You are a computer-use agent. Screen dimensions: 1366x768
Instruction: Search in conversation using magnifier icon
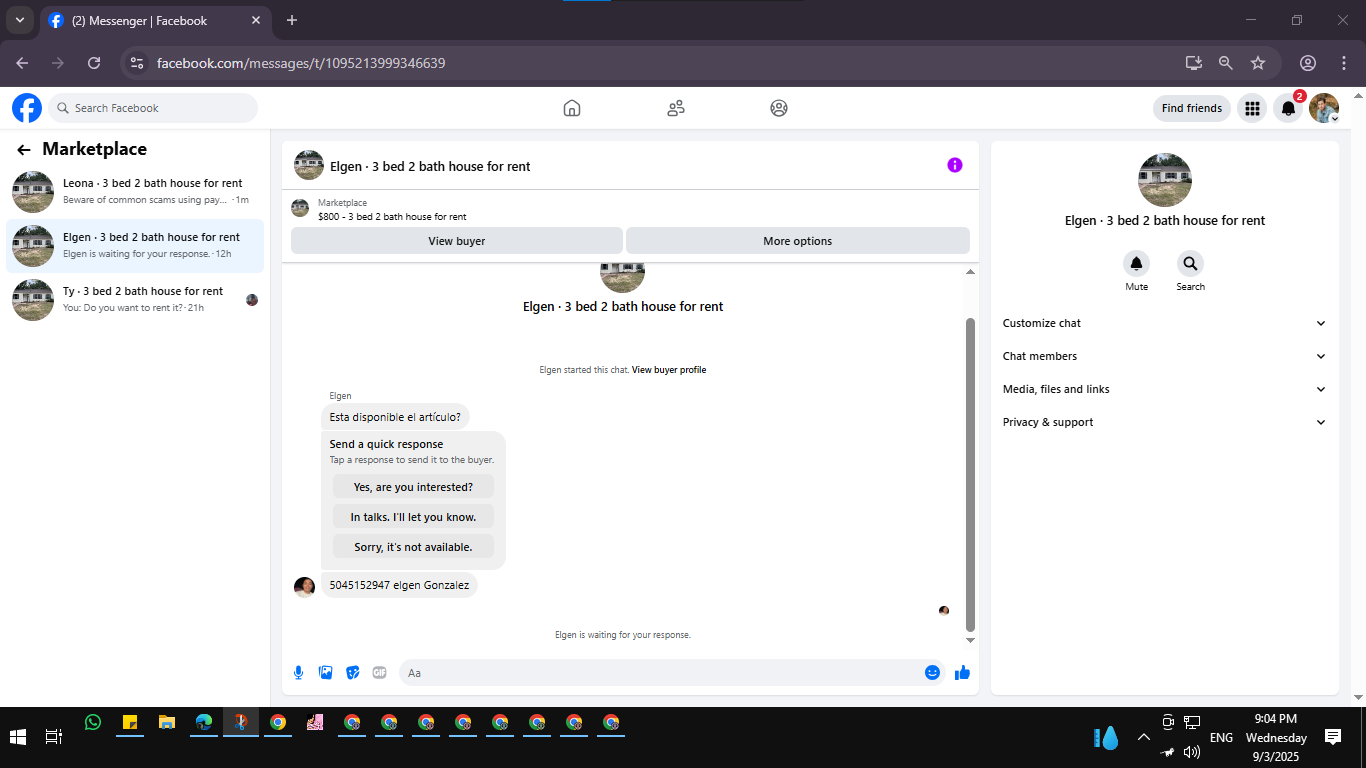(1190, 264)
